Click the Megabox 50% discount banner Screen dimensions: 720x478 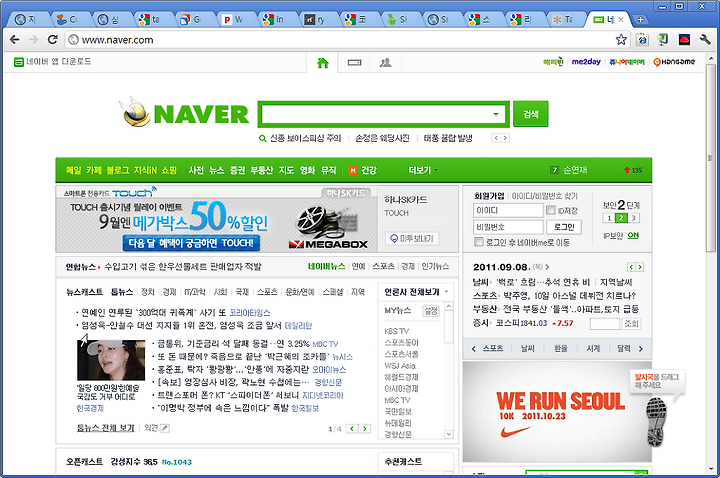(x=216, y=219)
